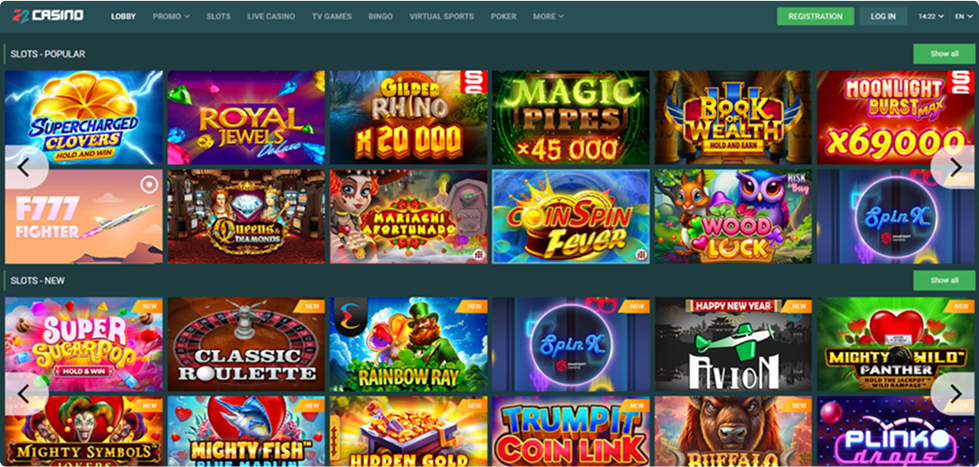
Task: Go to the Bingo section
Action: click(x=380, y=16)
